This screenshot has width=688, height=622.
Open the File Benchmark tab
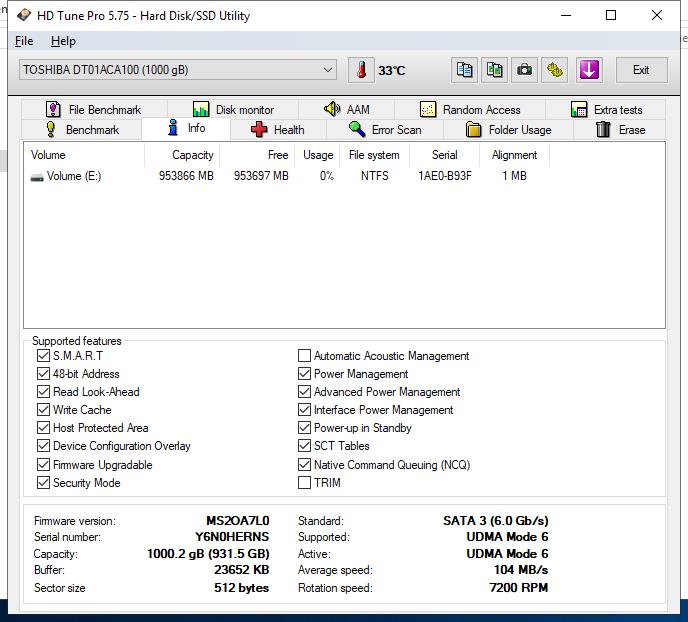pos(94,109)
